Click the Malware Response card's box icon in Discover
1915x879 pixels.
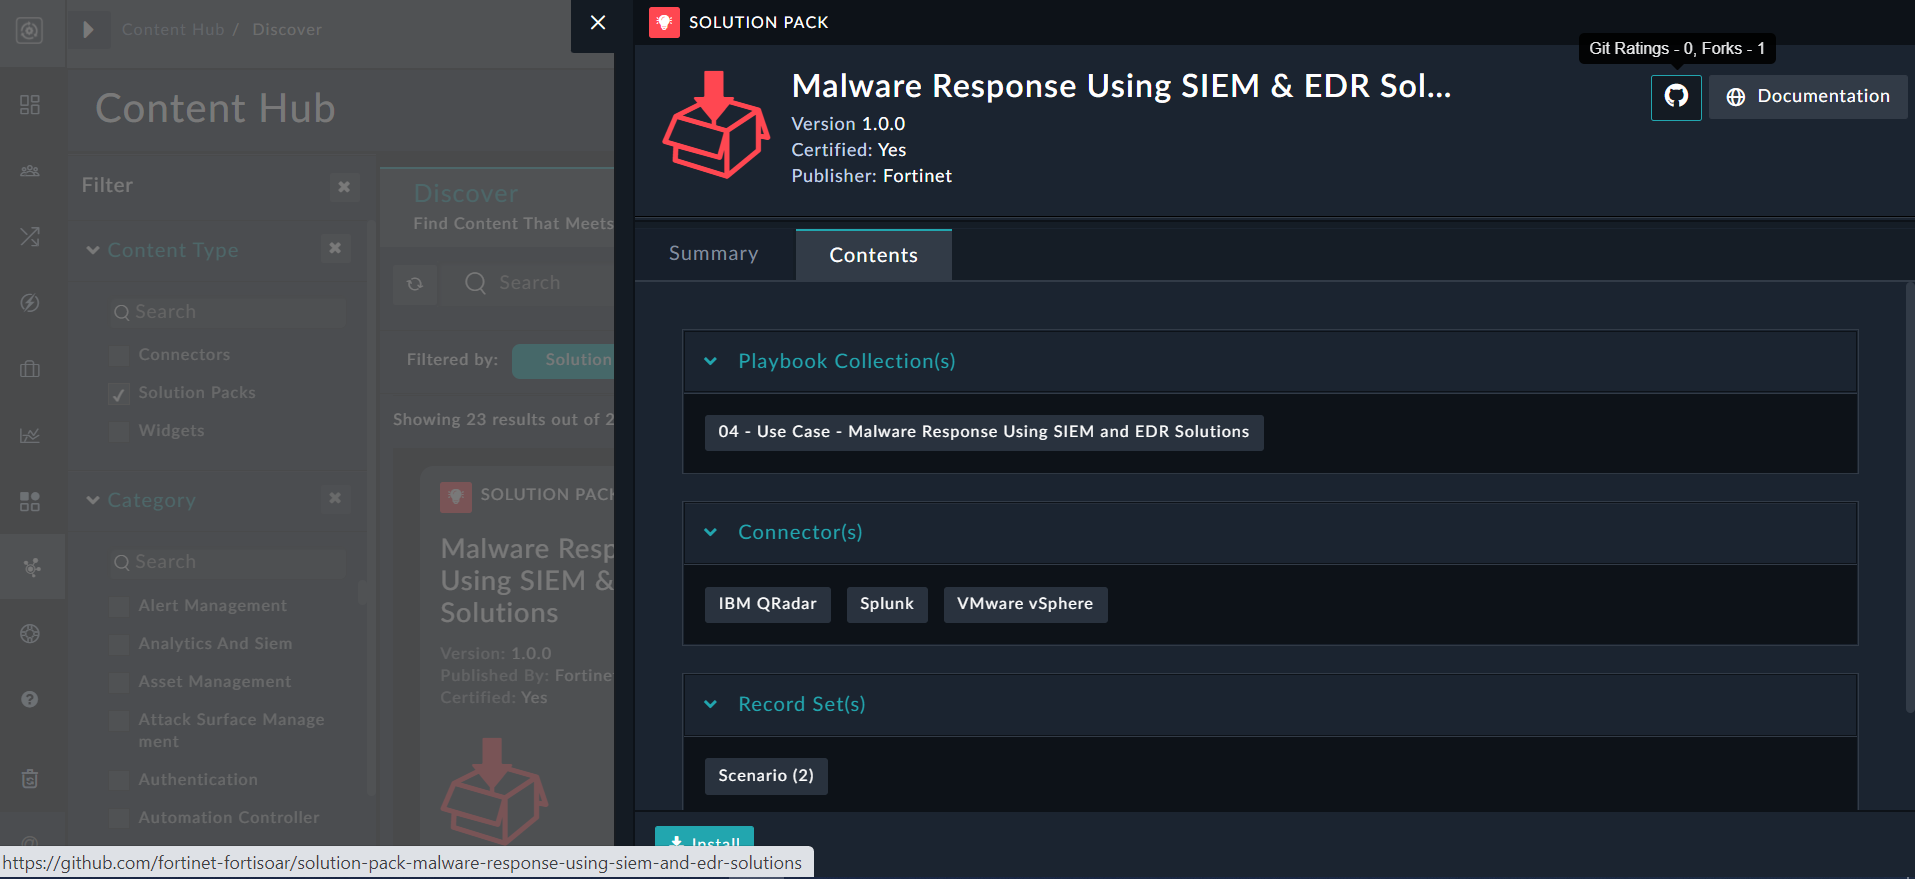click(x=494, y=790)
